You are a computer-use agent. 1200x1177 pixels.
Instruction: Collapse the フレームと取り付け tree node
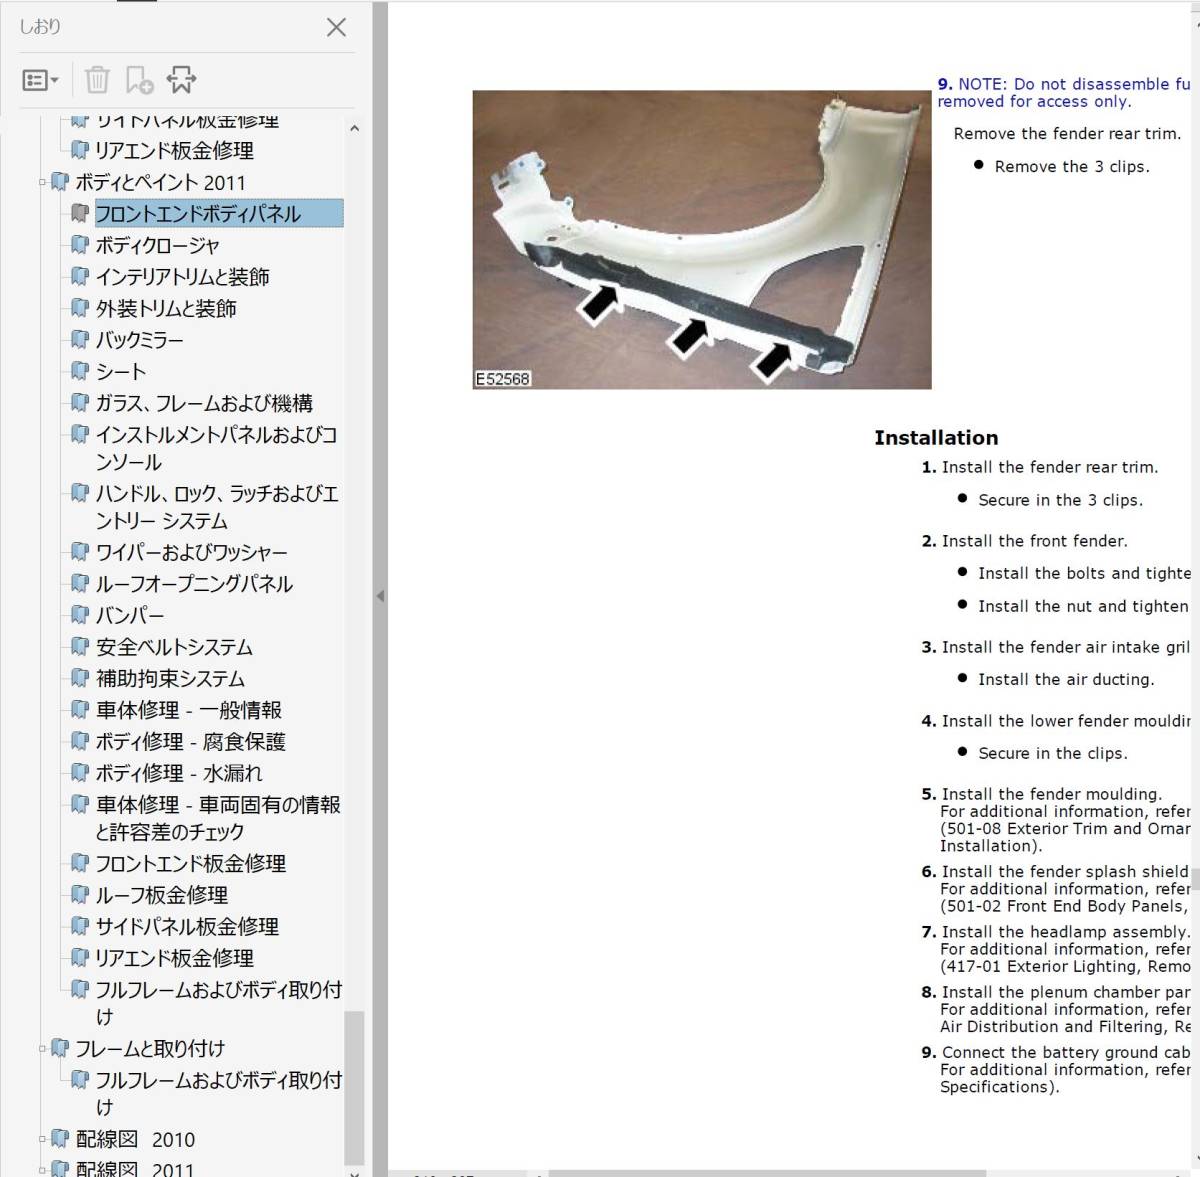pyautogui.click(x=42, y=1048)
